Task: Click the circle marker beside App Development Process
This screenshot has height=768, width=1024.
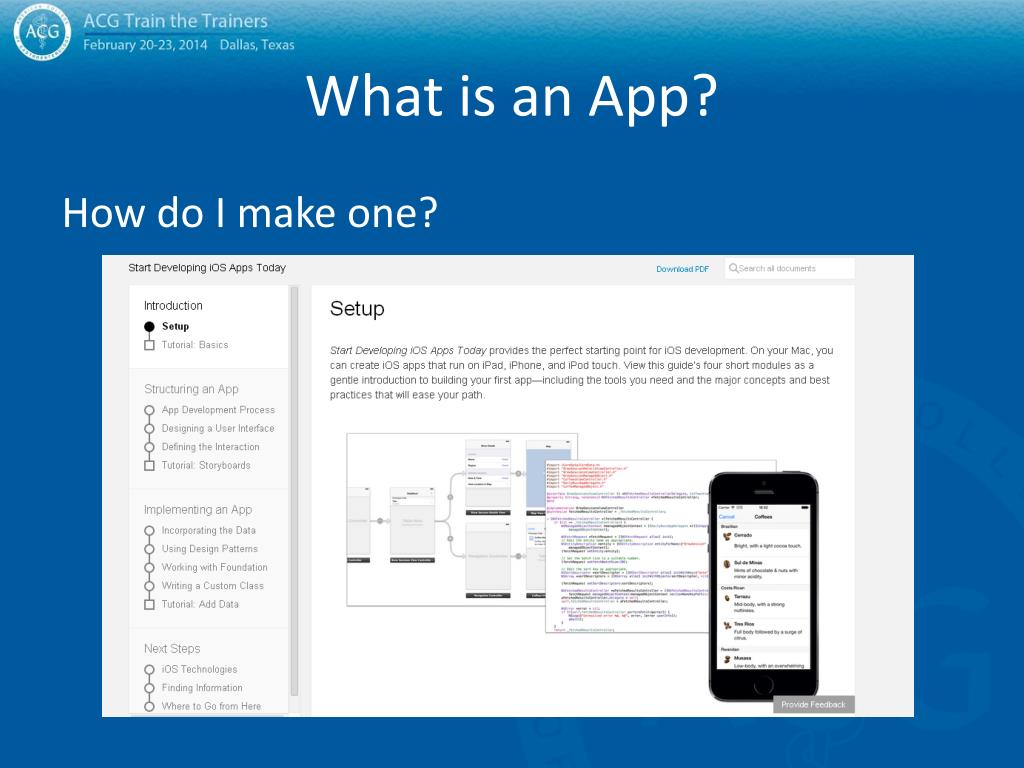Action: coord(150,410)
